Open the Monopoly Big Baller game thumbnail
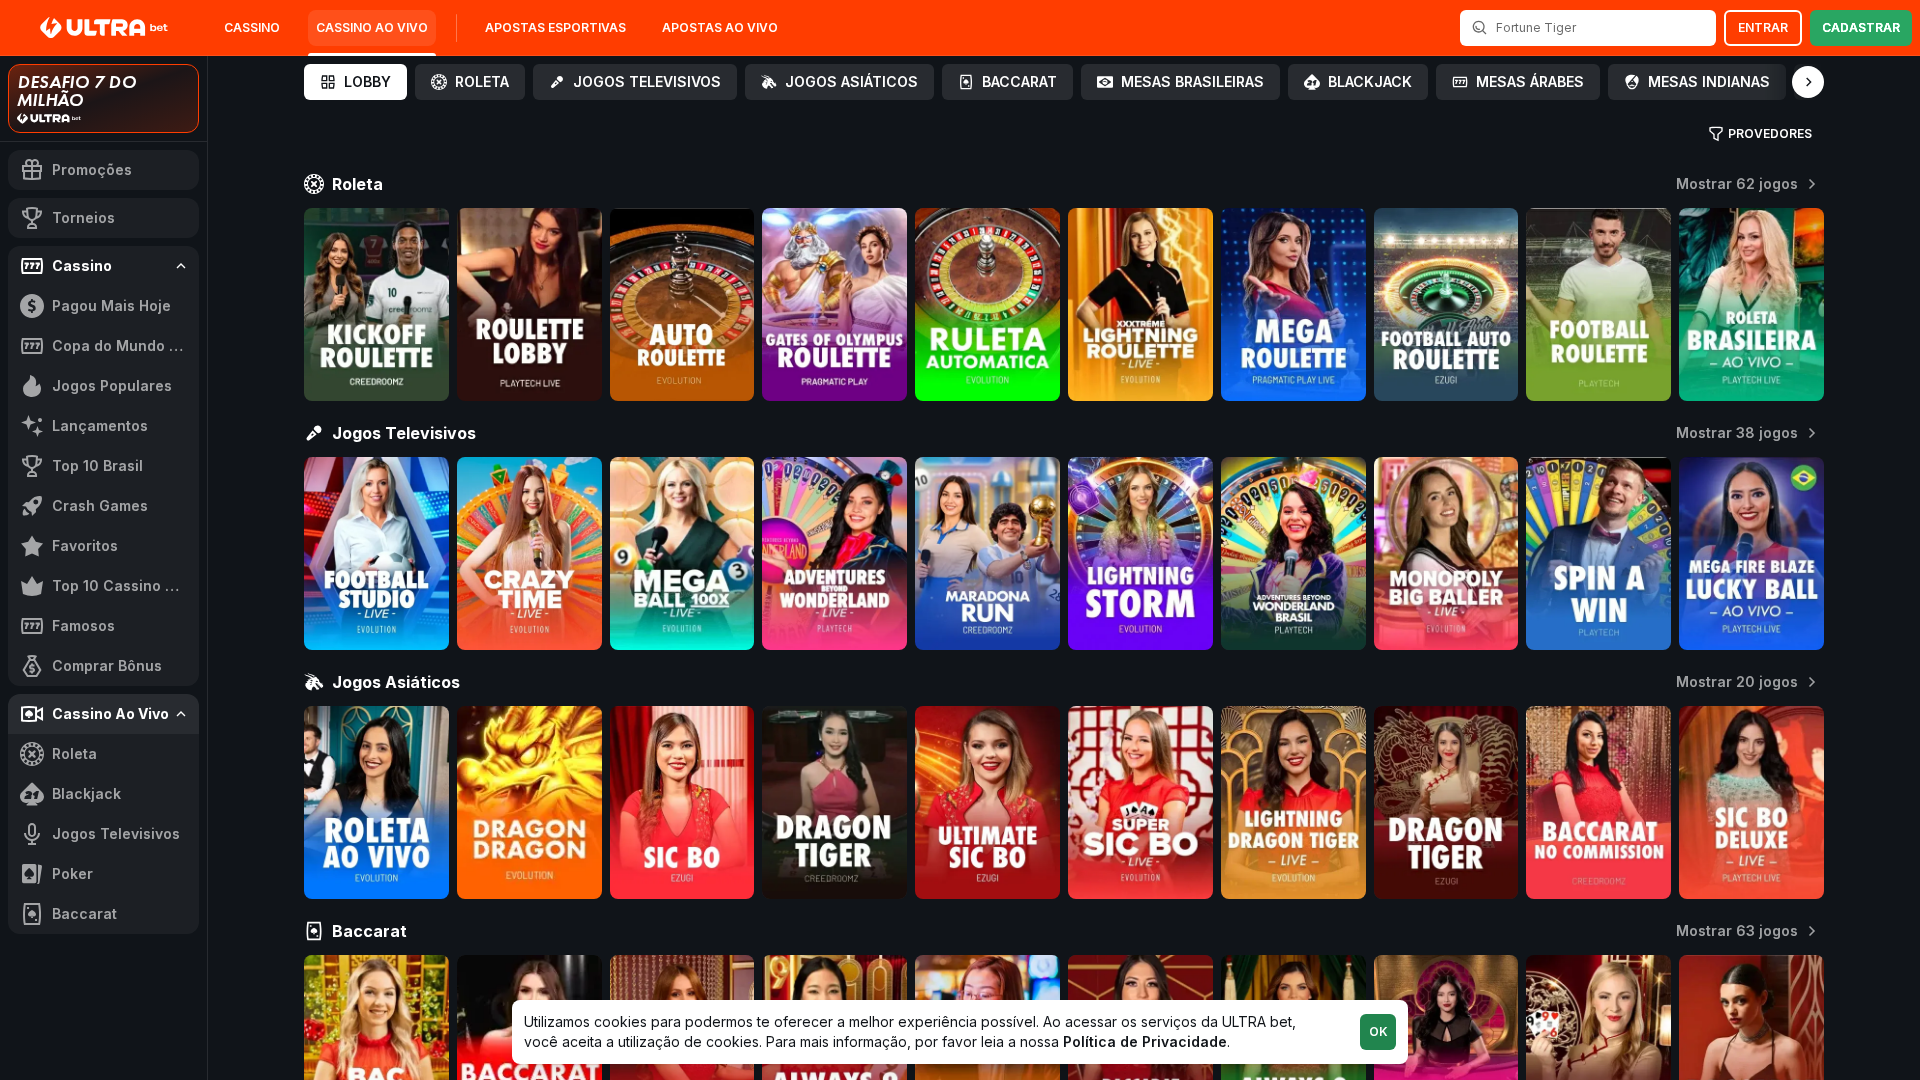The image size is (1920, 1080). pyautogui.click(x=1446, y=553)
